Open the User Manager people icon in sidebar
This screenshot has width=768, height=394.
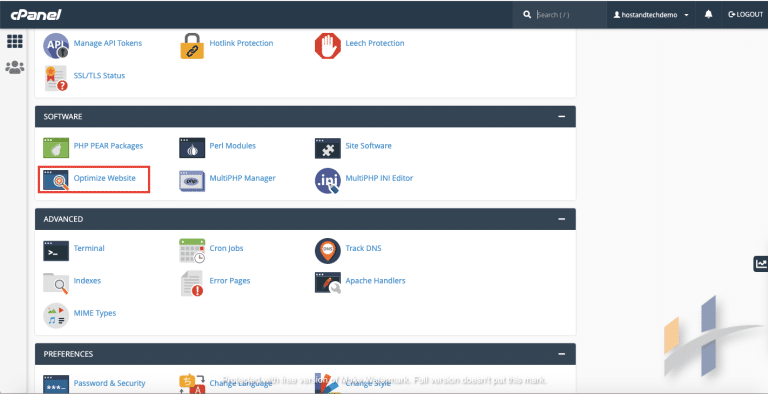pyautogui.click(x=15, y=67)
